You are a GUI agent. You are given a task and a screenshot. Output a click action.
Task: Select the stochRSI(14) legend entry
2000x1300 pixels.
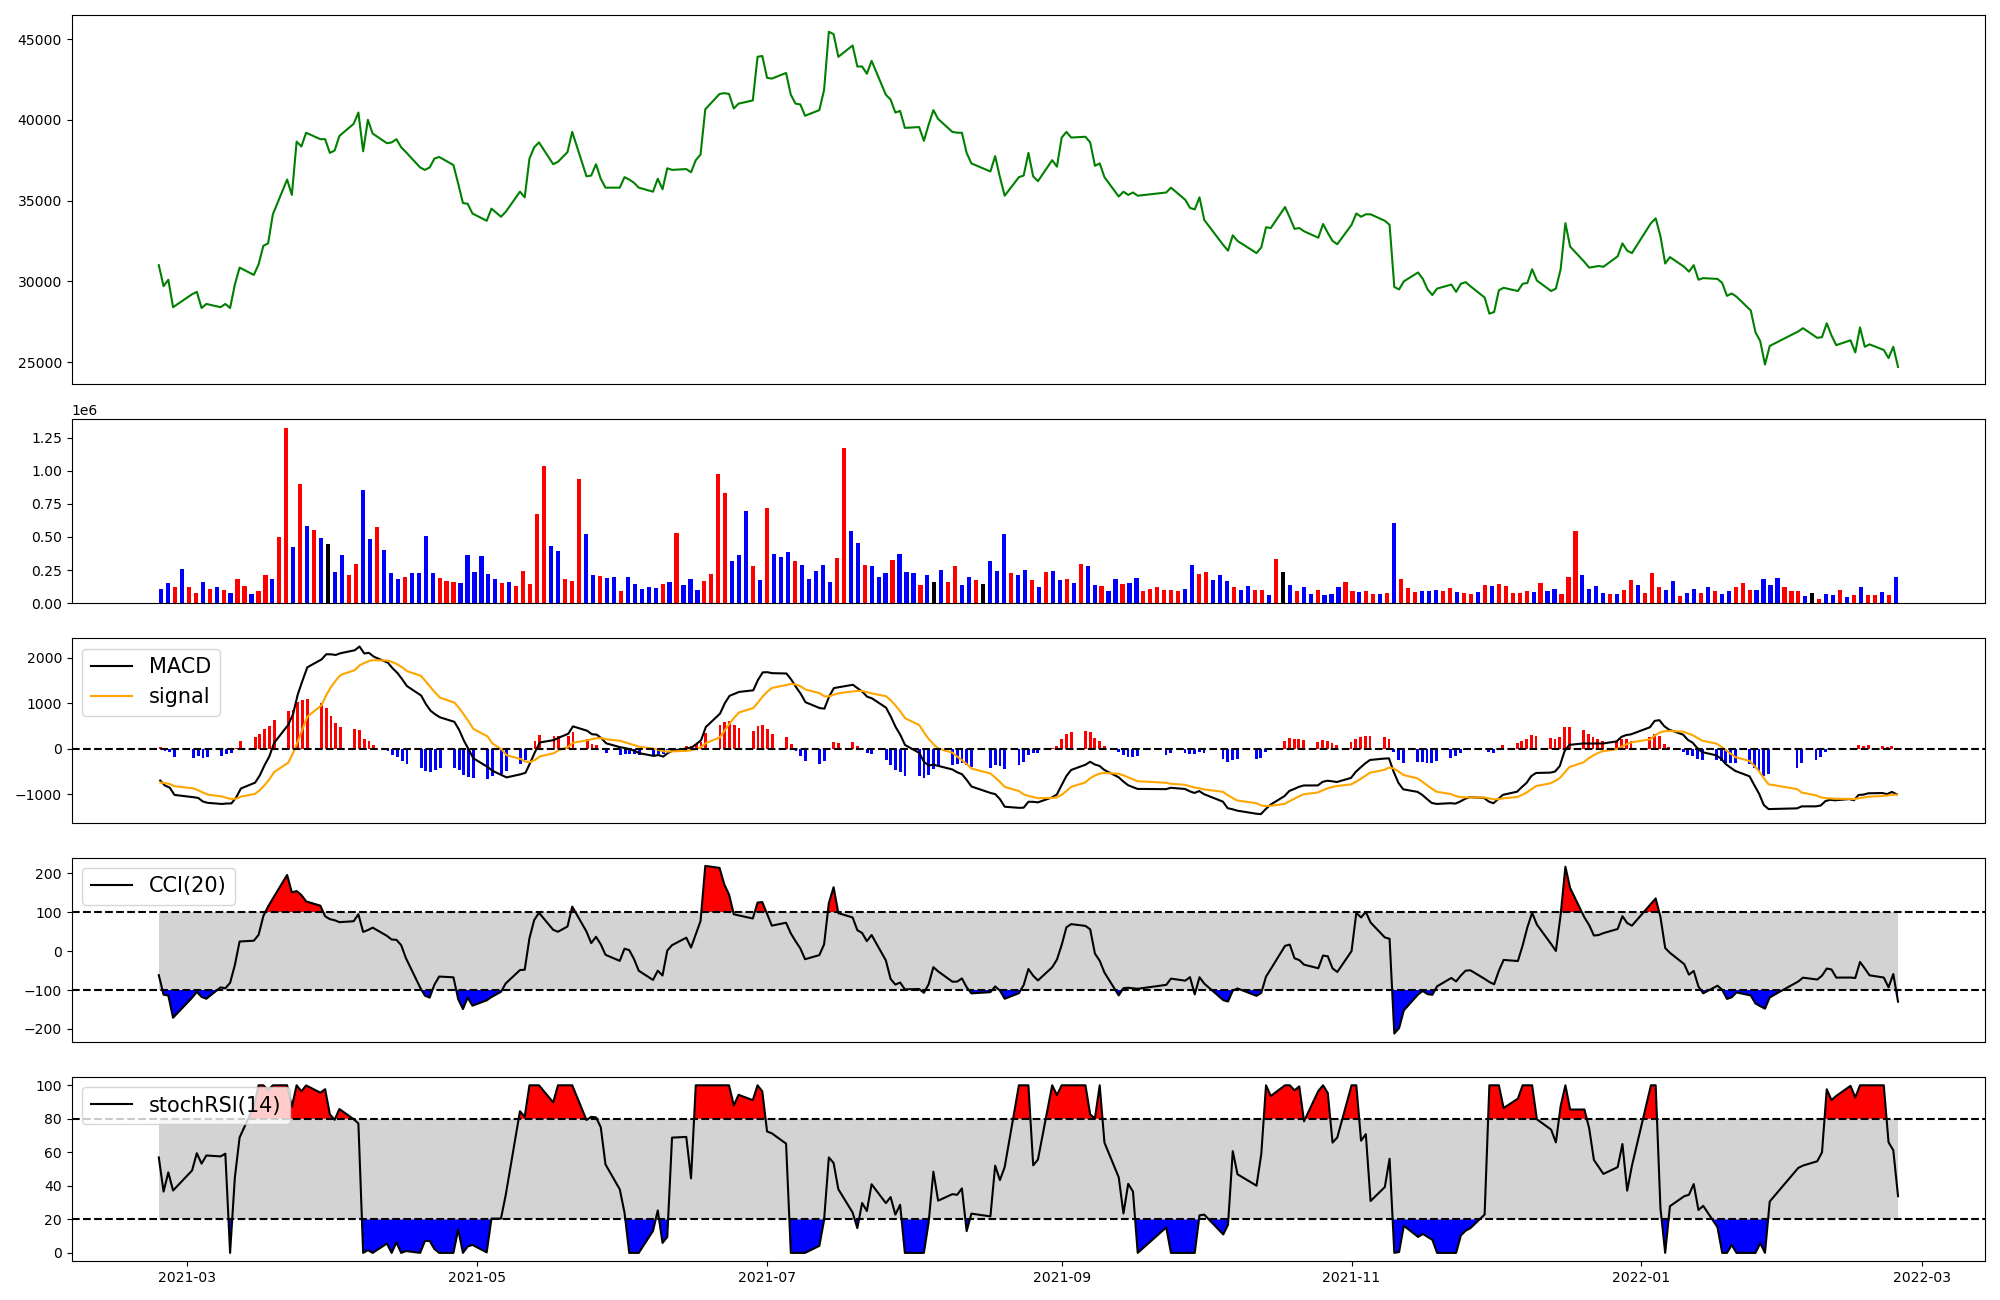pyautogui.click(x=214, y=1105)
